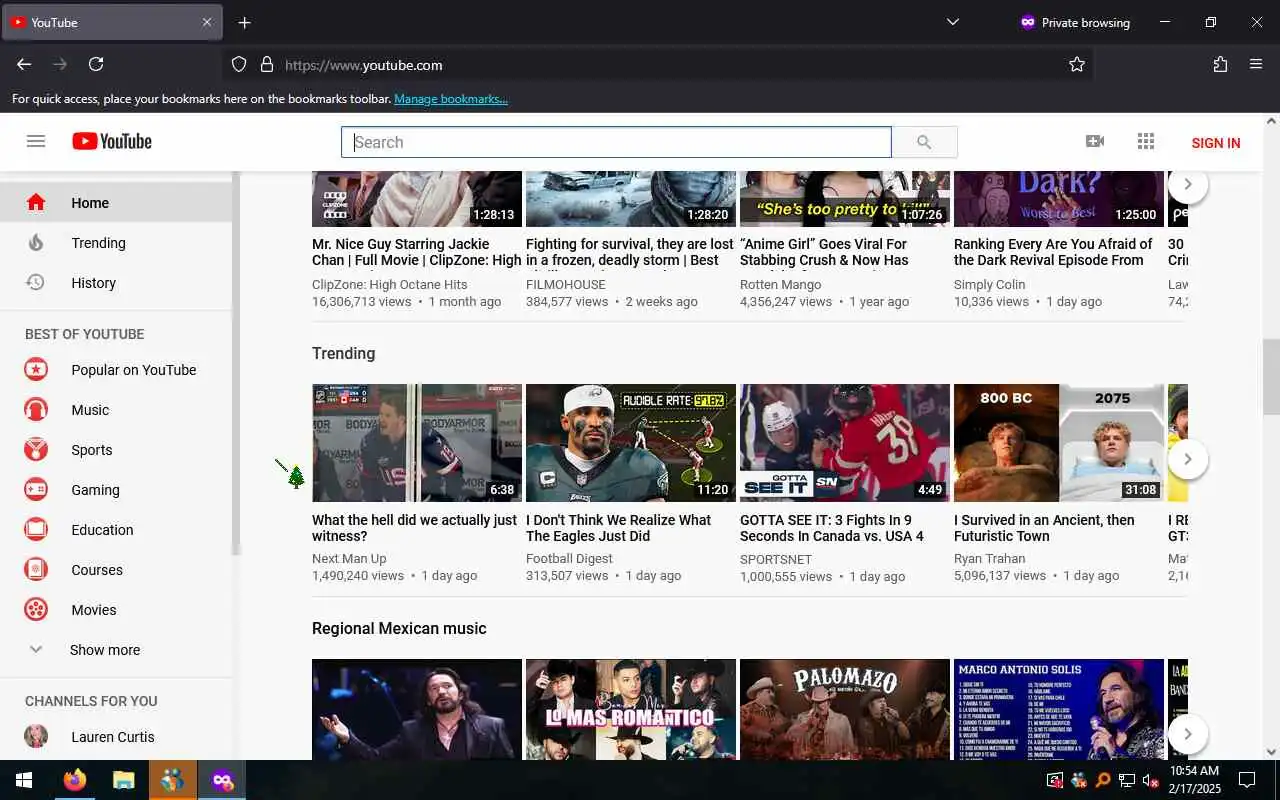Reload the page in browser
The height and width of the screenshot is (800, 1280).
point(96,64)
